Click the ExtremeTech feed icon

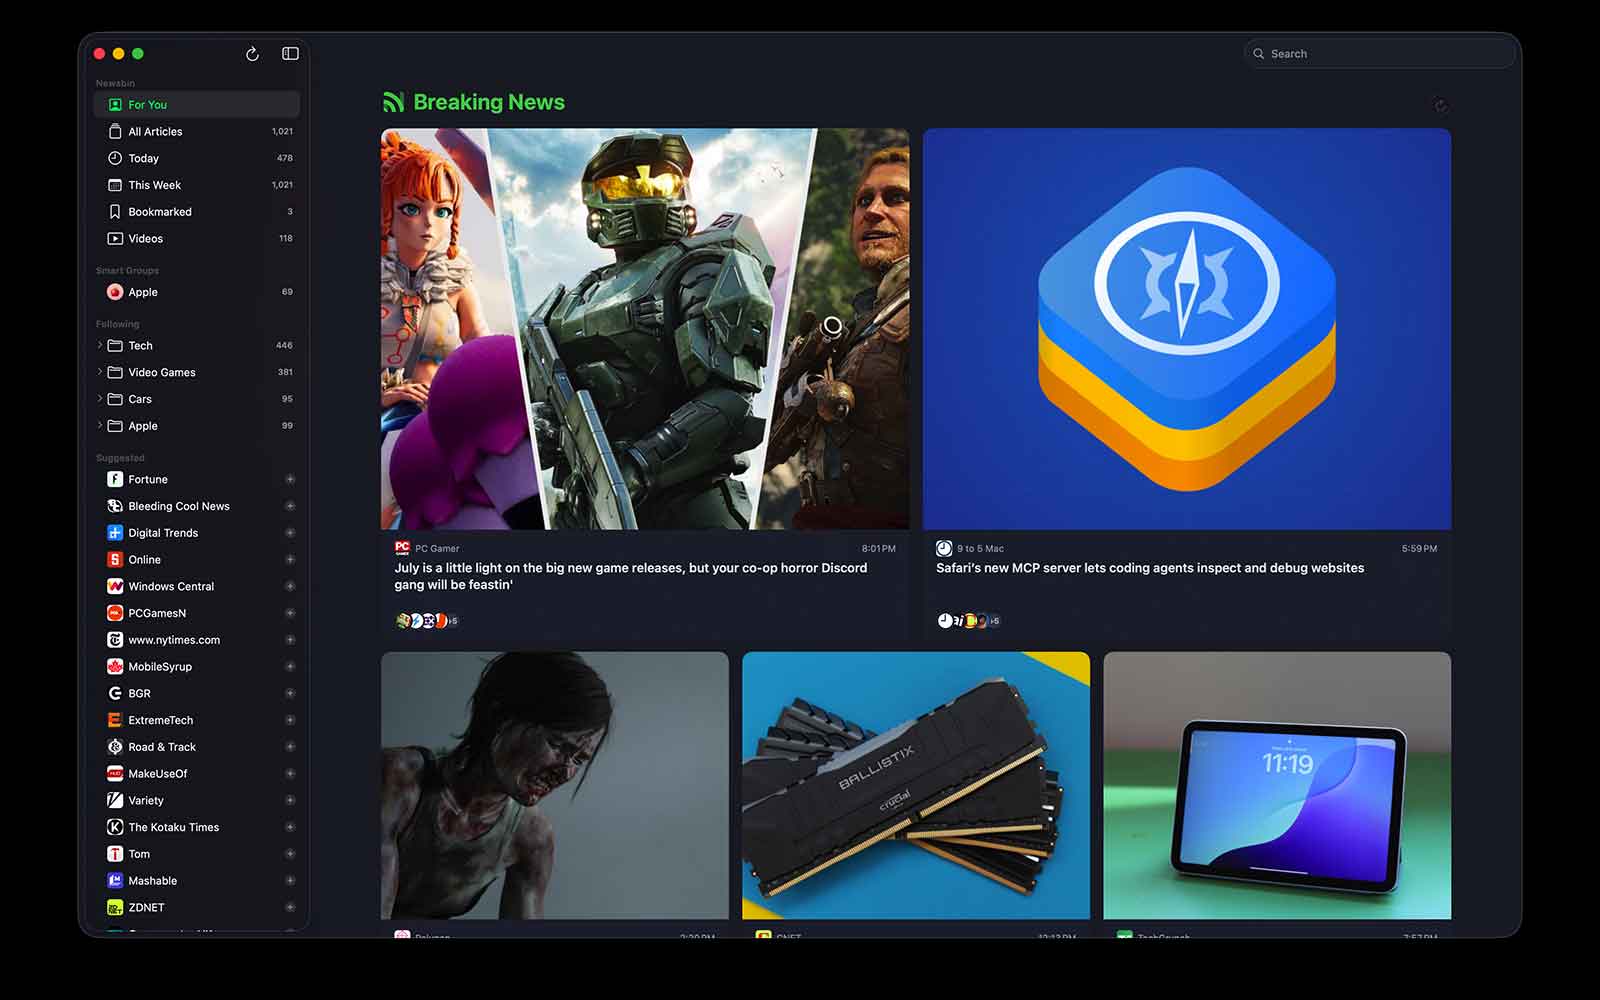pos(115,720)
